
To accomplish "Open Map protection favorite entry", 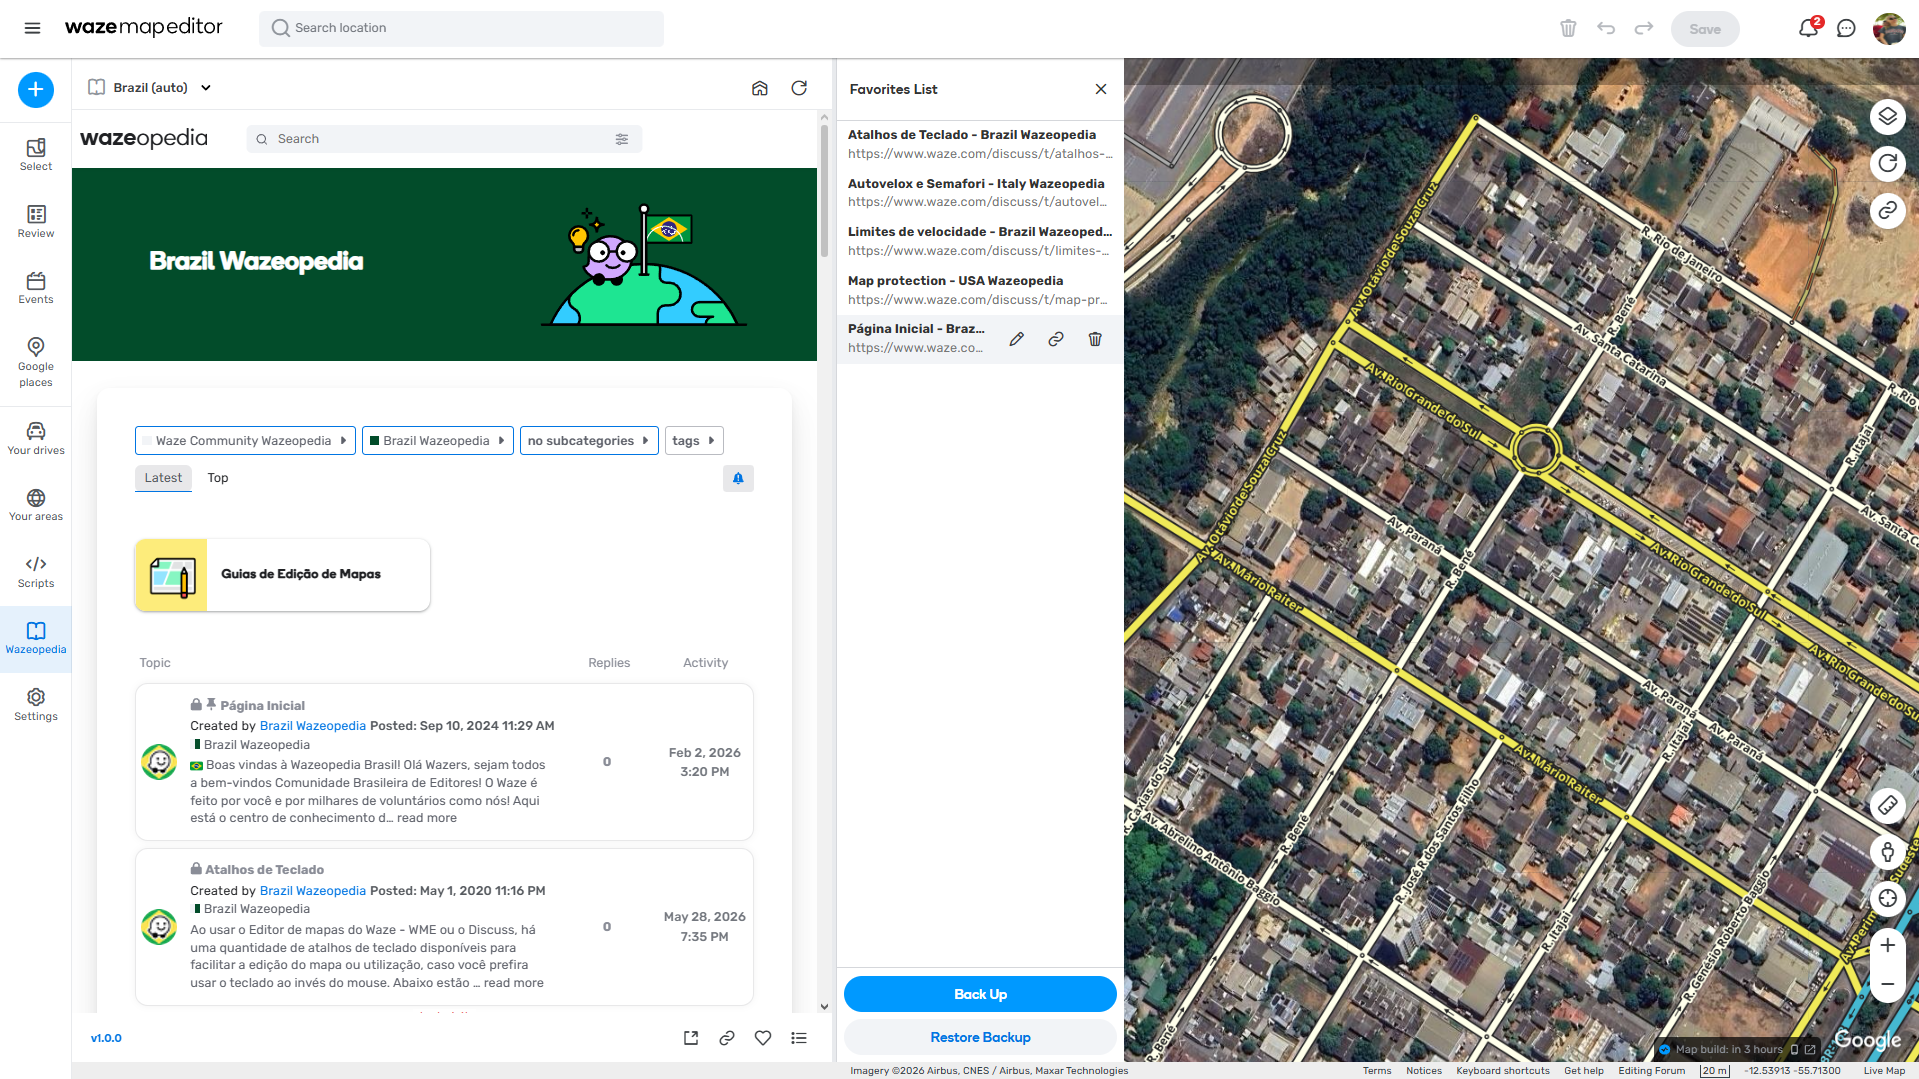I will coord(980,290).
